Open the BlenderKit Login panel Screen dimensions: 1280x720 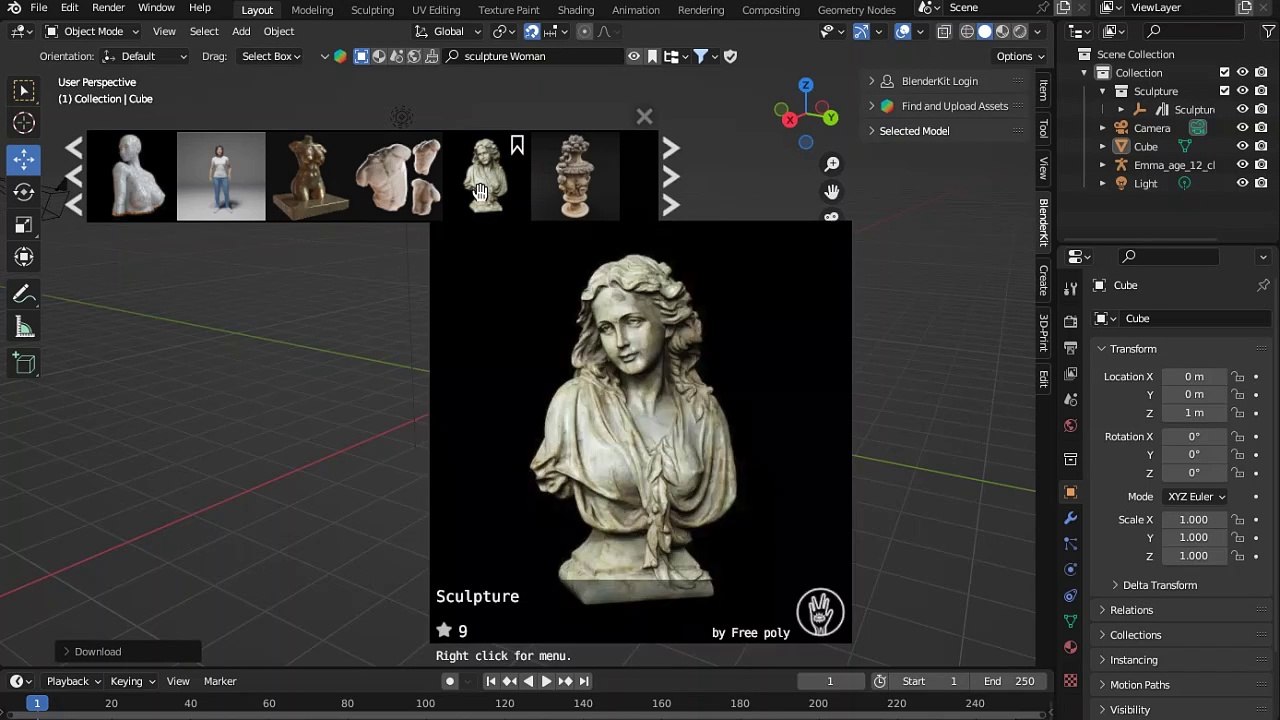tap(939, 81)
